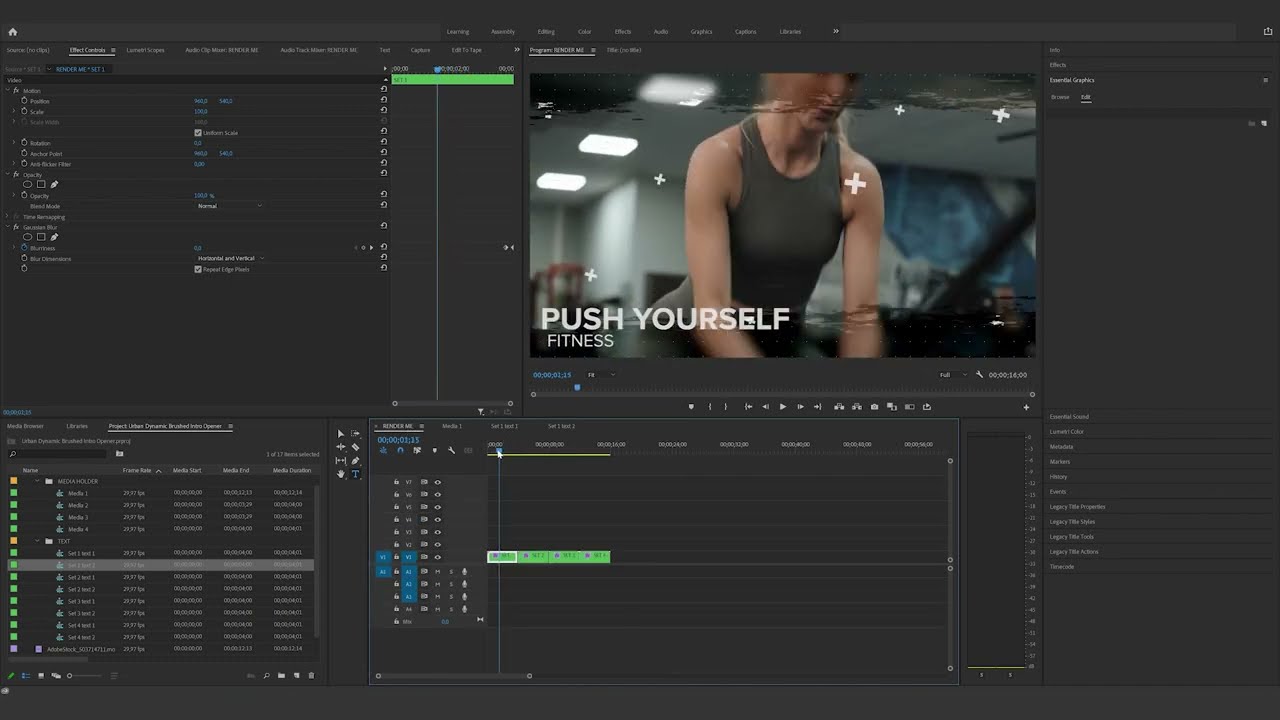Select the Pen tool in tools panel
Screen dimensions: 1280x720
(x=355, y=461)
